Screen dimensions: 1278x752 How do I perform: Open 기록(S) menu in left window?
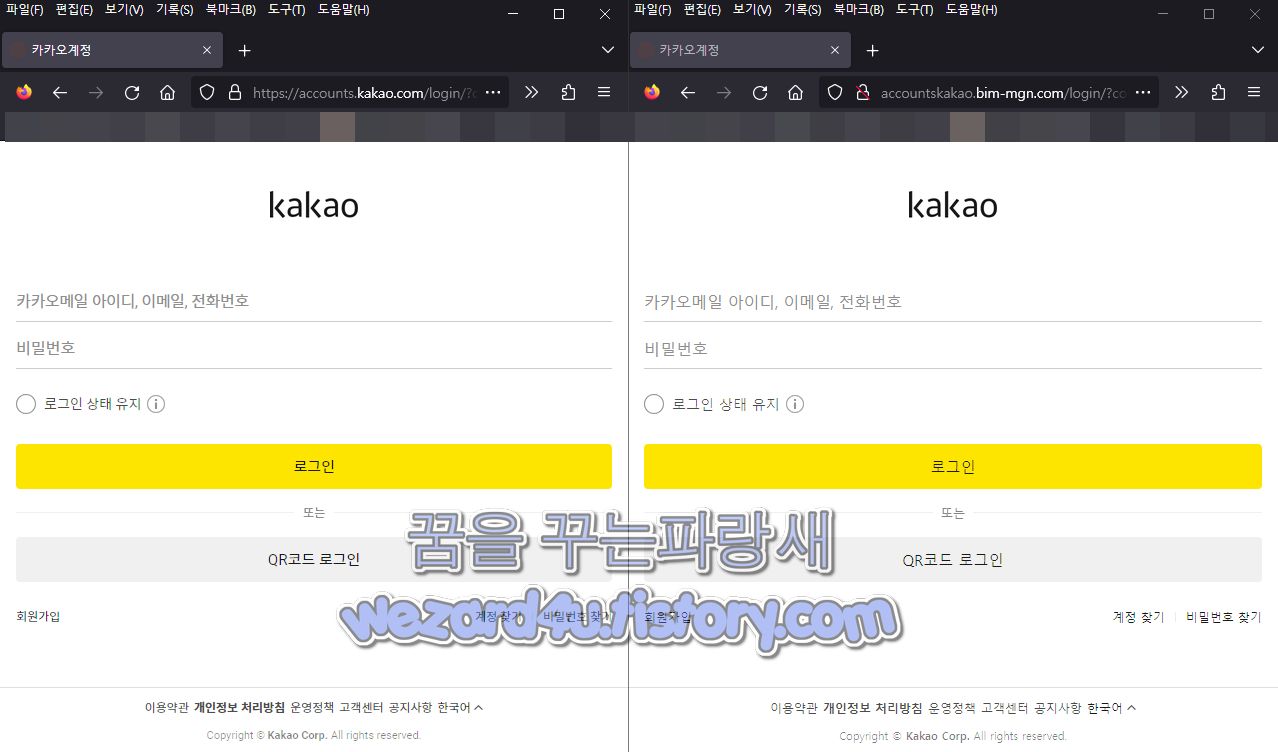click(x=174, y=10)
